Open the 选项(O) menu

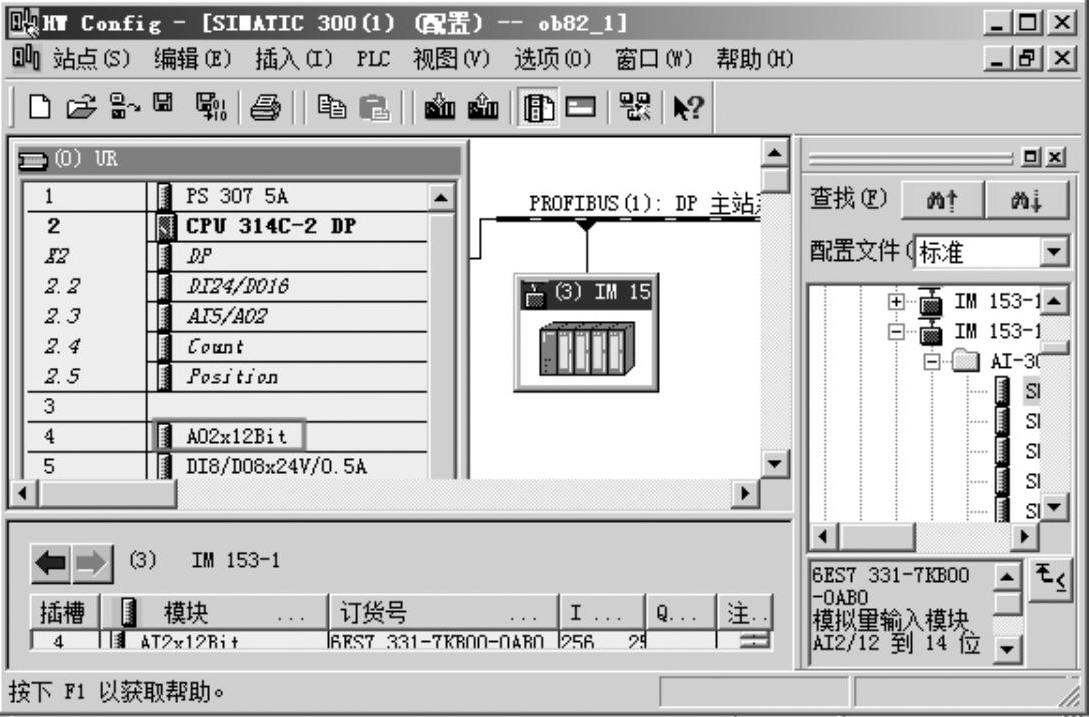click(x=552, y=59)
